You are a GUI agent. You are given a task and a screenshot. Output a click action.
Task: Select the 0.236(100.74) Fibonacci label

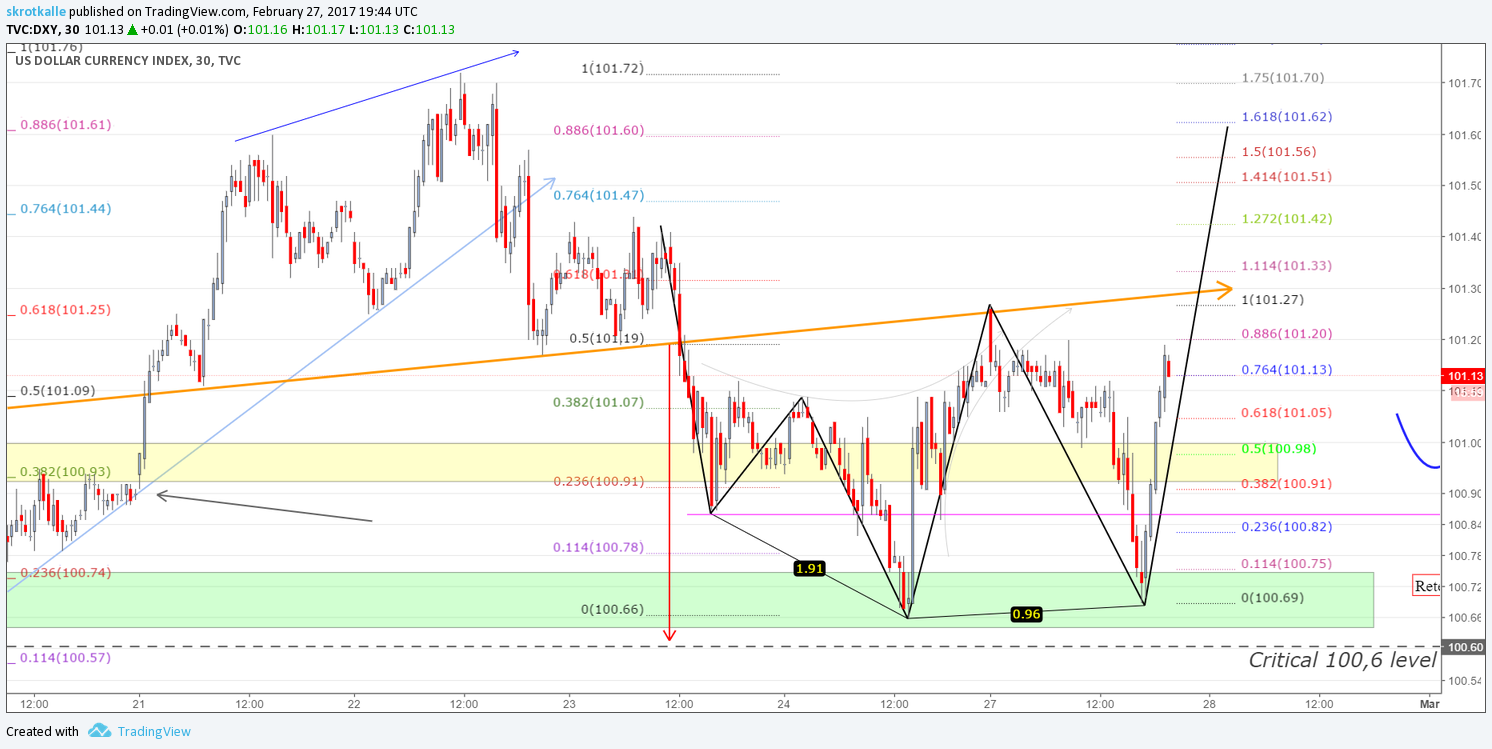(65, 573)
